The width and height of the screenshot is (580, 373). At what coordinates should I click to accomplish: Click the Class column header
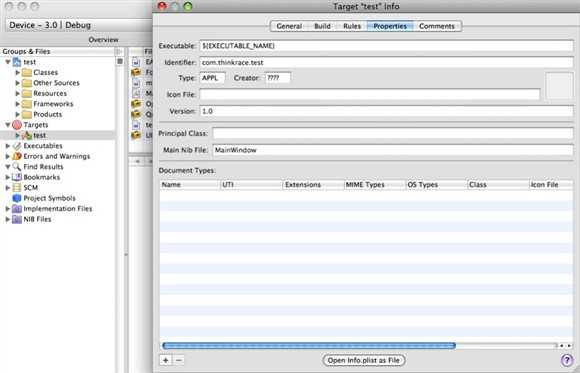point(498,185)
